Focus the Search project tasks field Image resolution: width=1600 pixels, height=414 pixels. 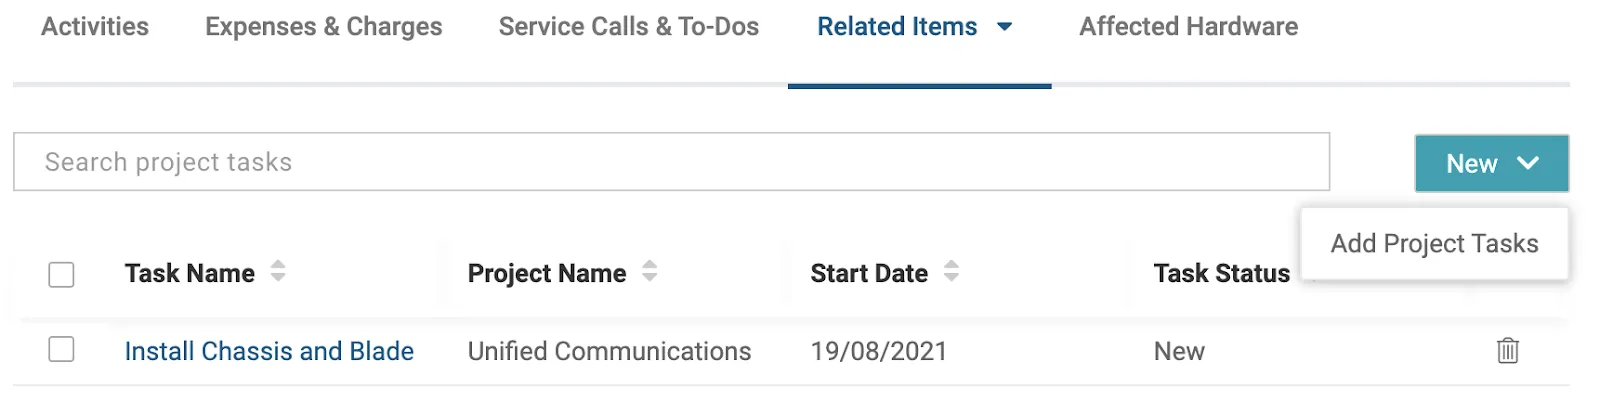tap(670, 162)
